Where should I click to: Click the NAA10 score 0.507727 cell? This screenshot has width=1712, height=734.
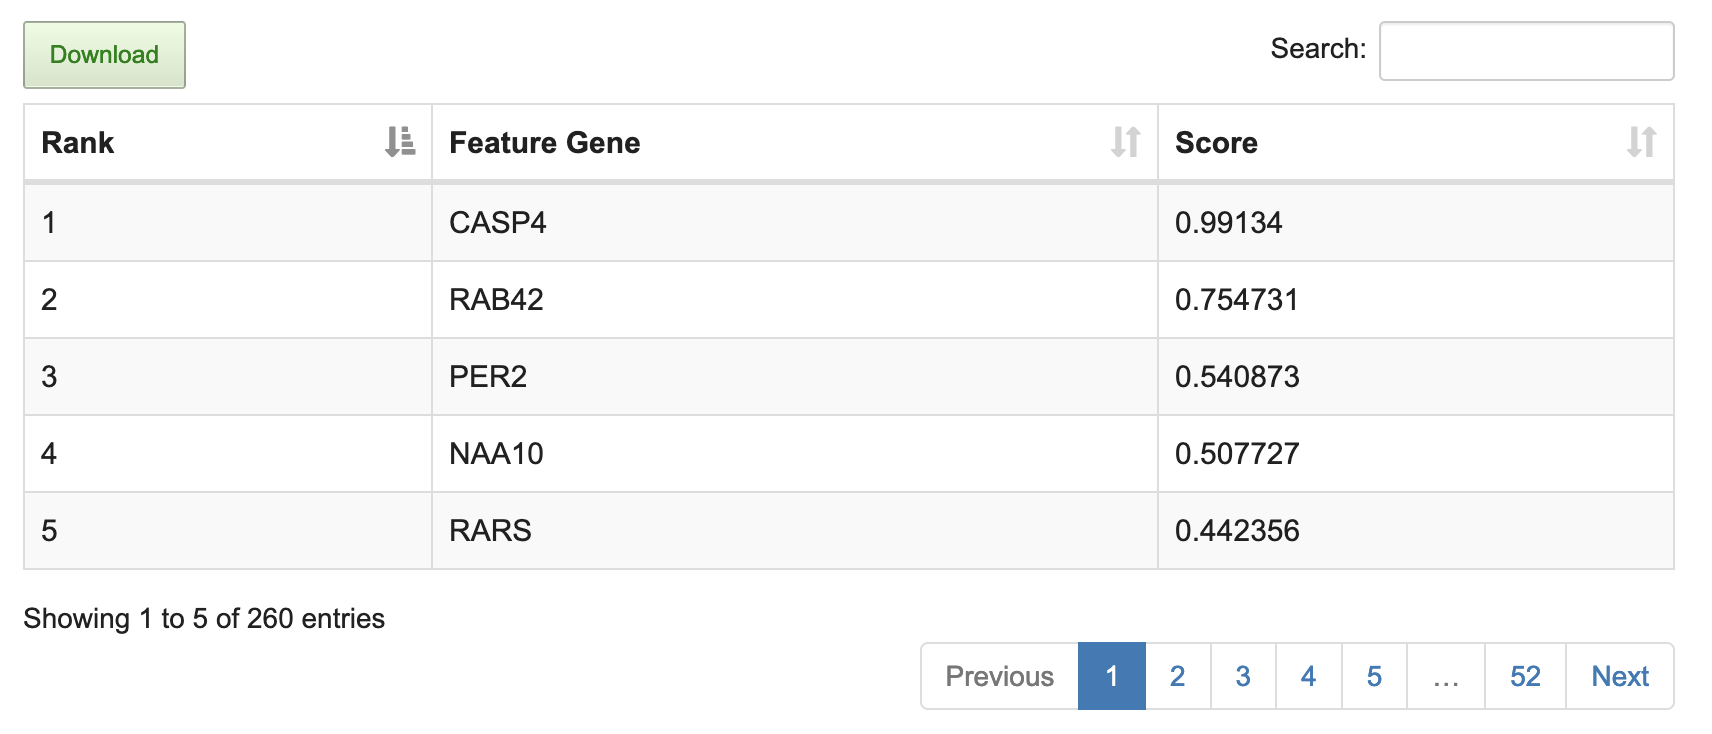[1237, 453]
